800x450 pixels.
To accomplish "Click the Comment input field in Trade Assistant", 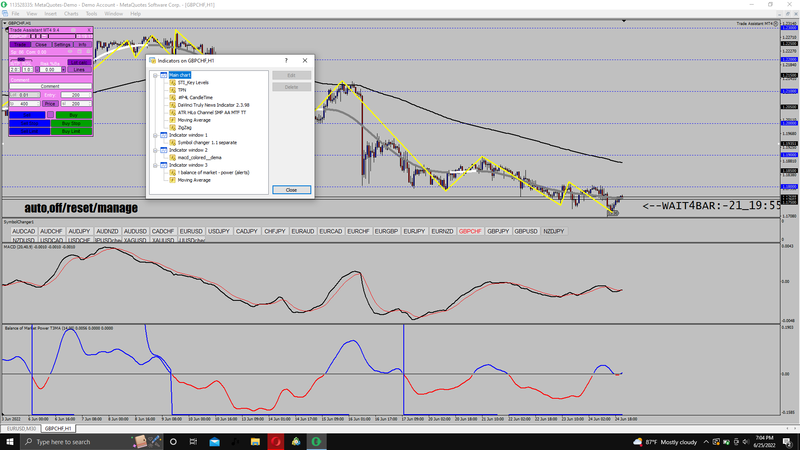I will tap(52, 87).
